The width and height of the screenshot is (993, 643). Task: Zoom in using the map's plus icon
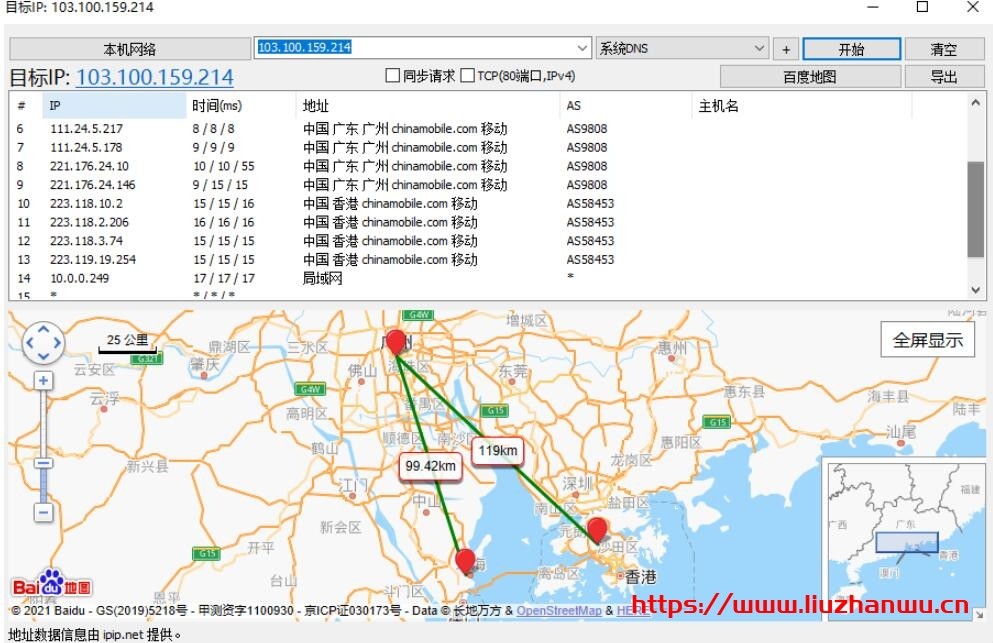42,380
